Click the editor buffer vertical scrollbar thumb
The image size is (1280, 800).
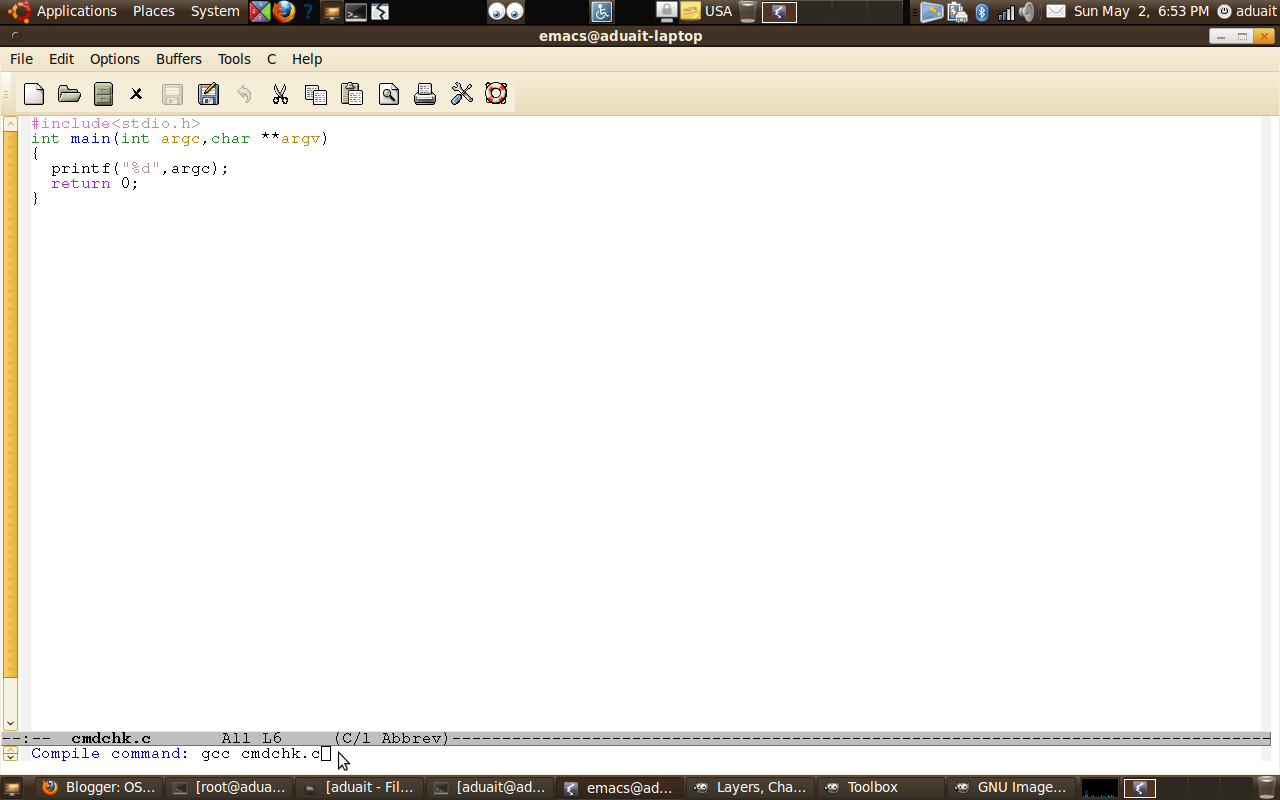pos(10,405)
